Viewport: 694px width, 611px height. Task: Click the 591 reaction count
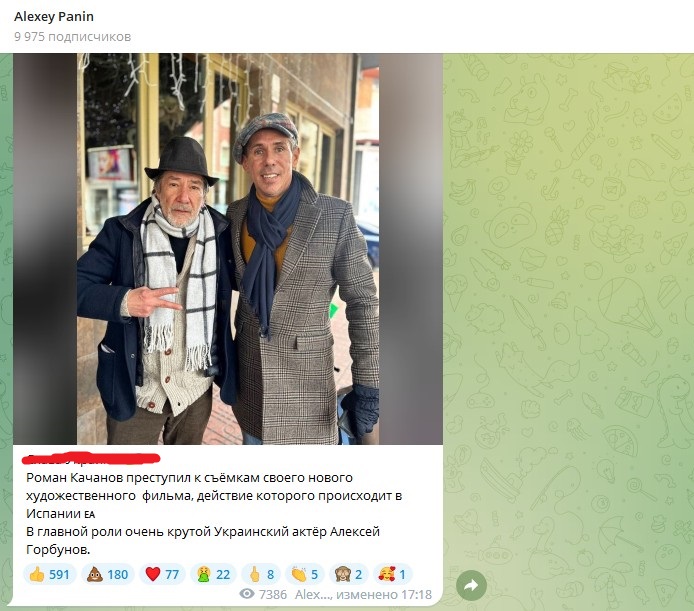[x=59, y=575]
